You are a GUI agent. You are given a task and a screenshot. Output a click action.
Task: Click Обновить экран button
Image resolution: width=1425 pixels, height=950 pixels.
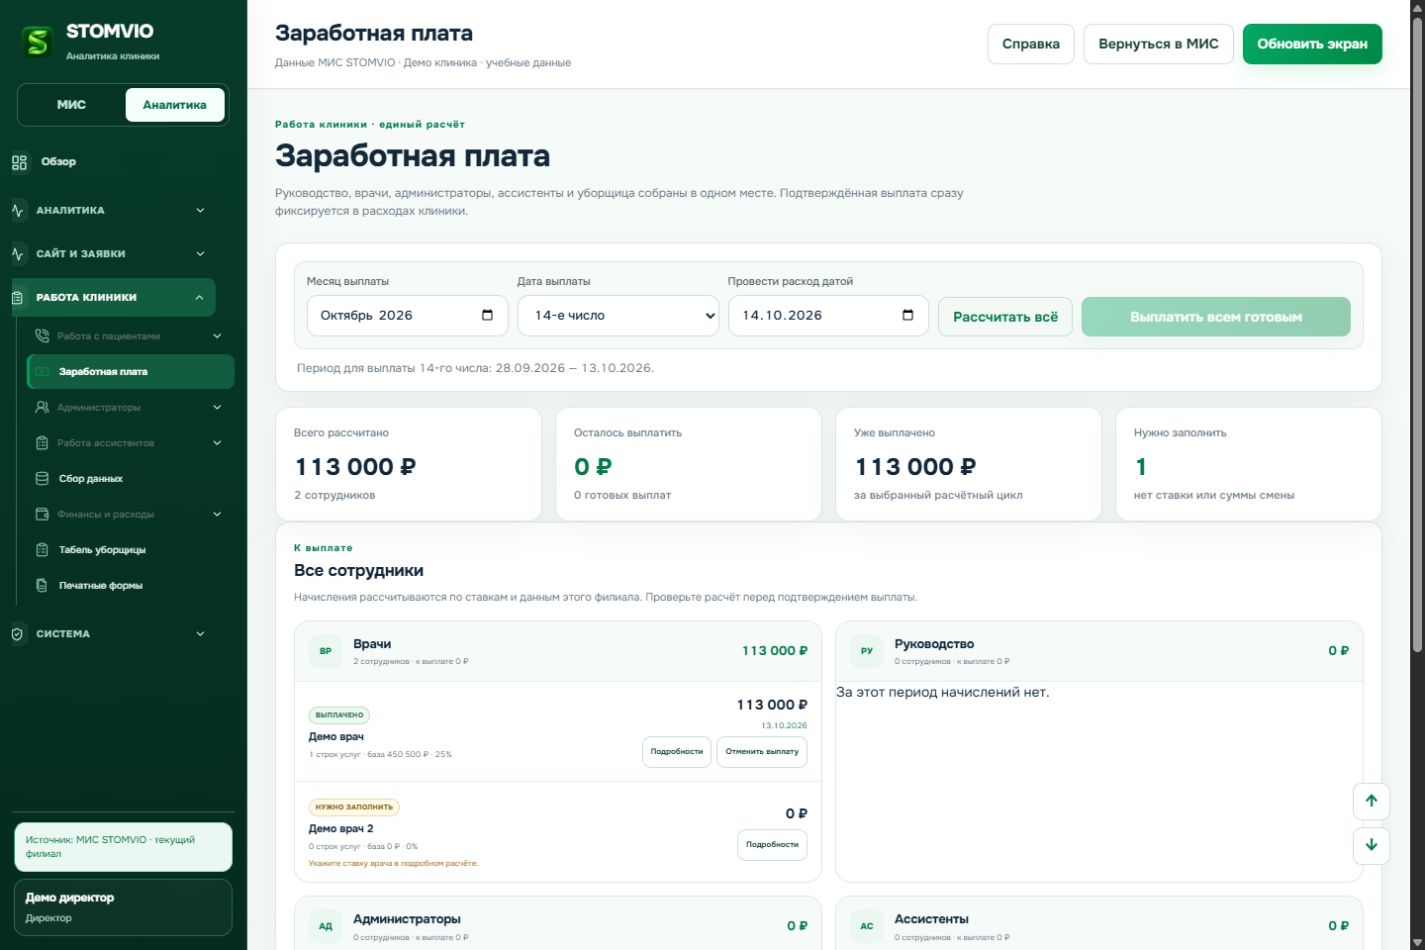click(x=1312, y=44)
